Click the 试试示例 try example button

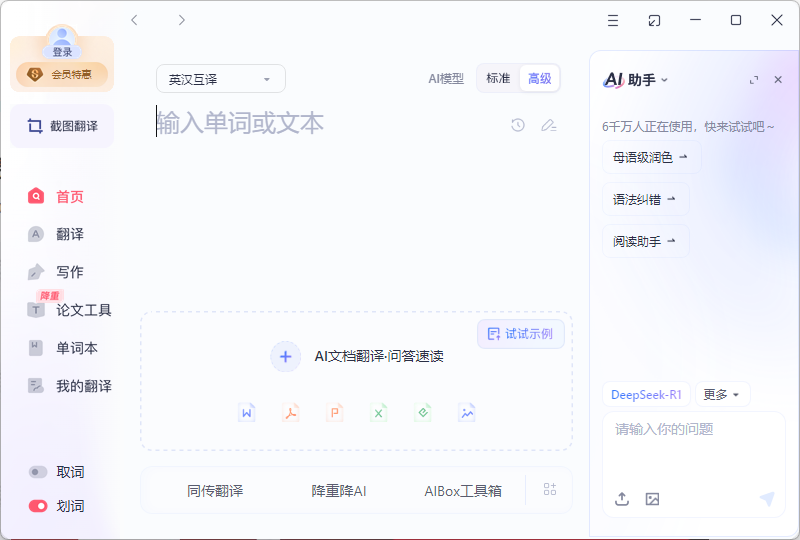[x=521, y=334]
